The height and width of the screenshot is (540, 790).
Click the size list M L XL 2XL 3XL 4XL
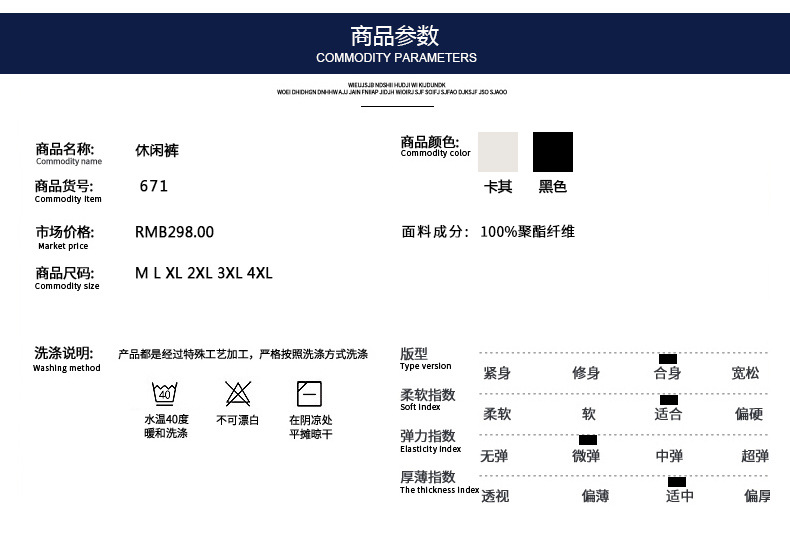coord(204,273)
